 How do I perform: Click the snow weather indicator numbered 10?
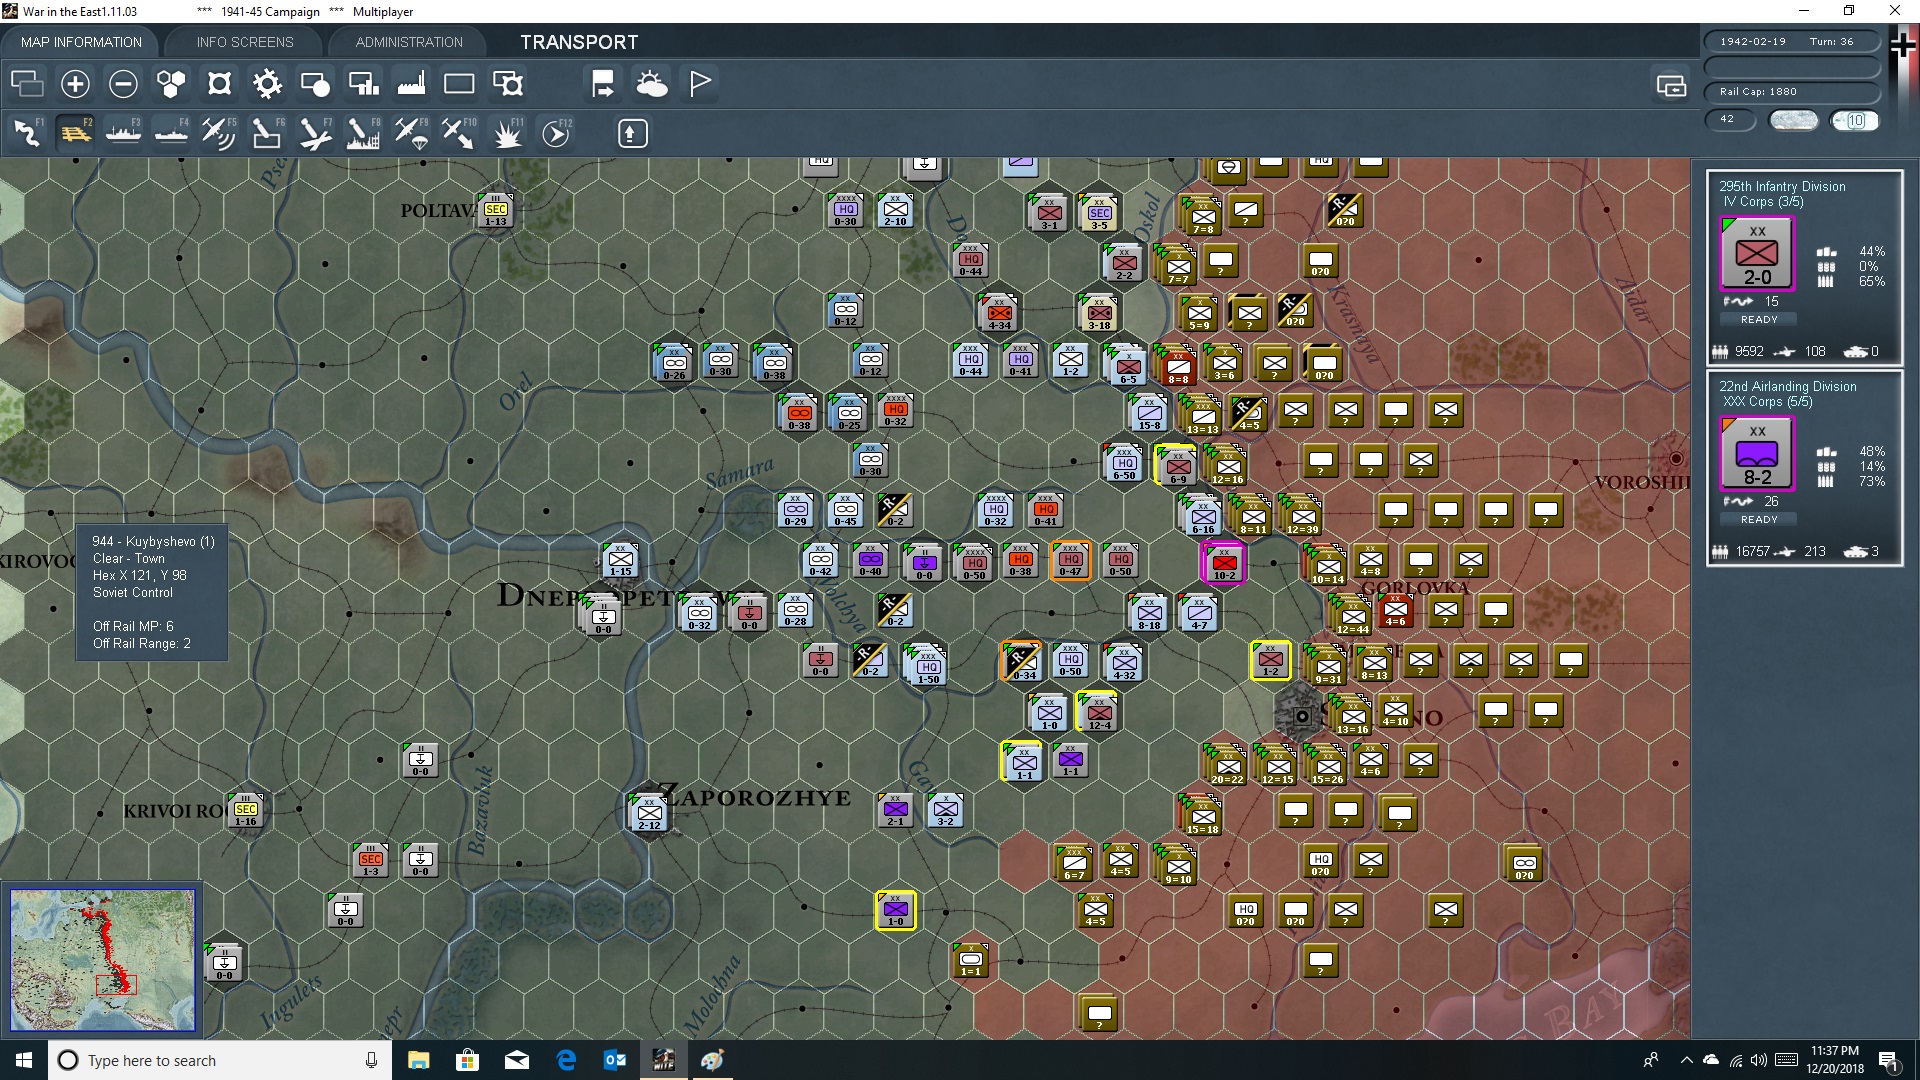[x=1855, y=120]
